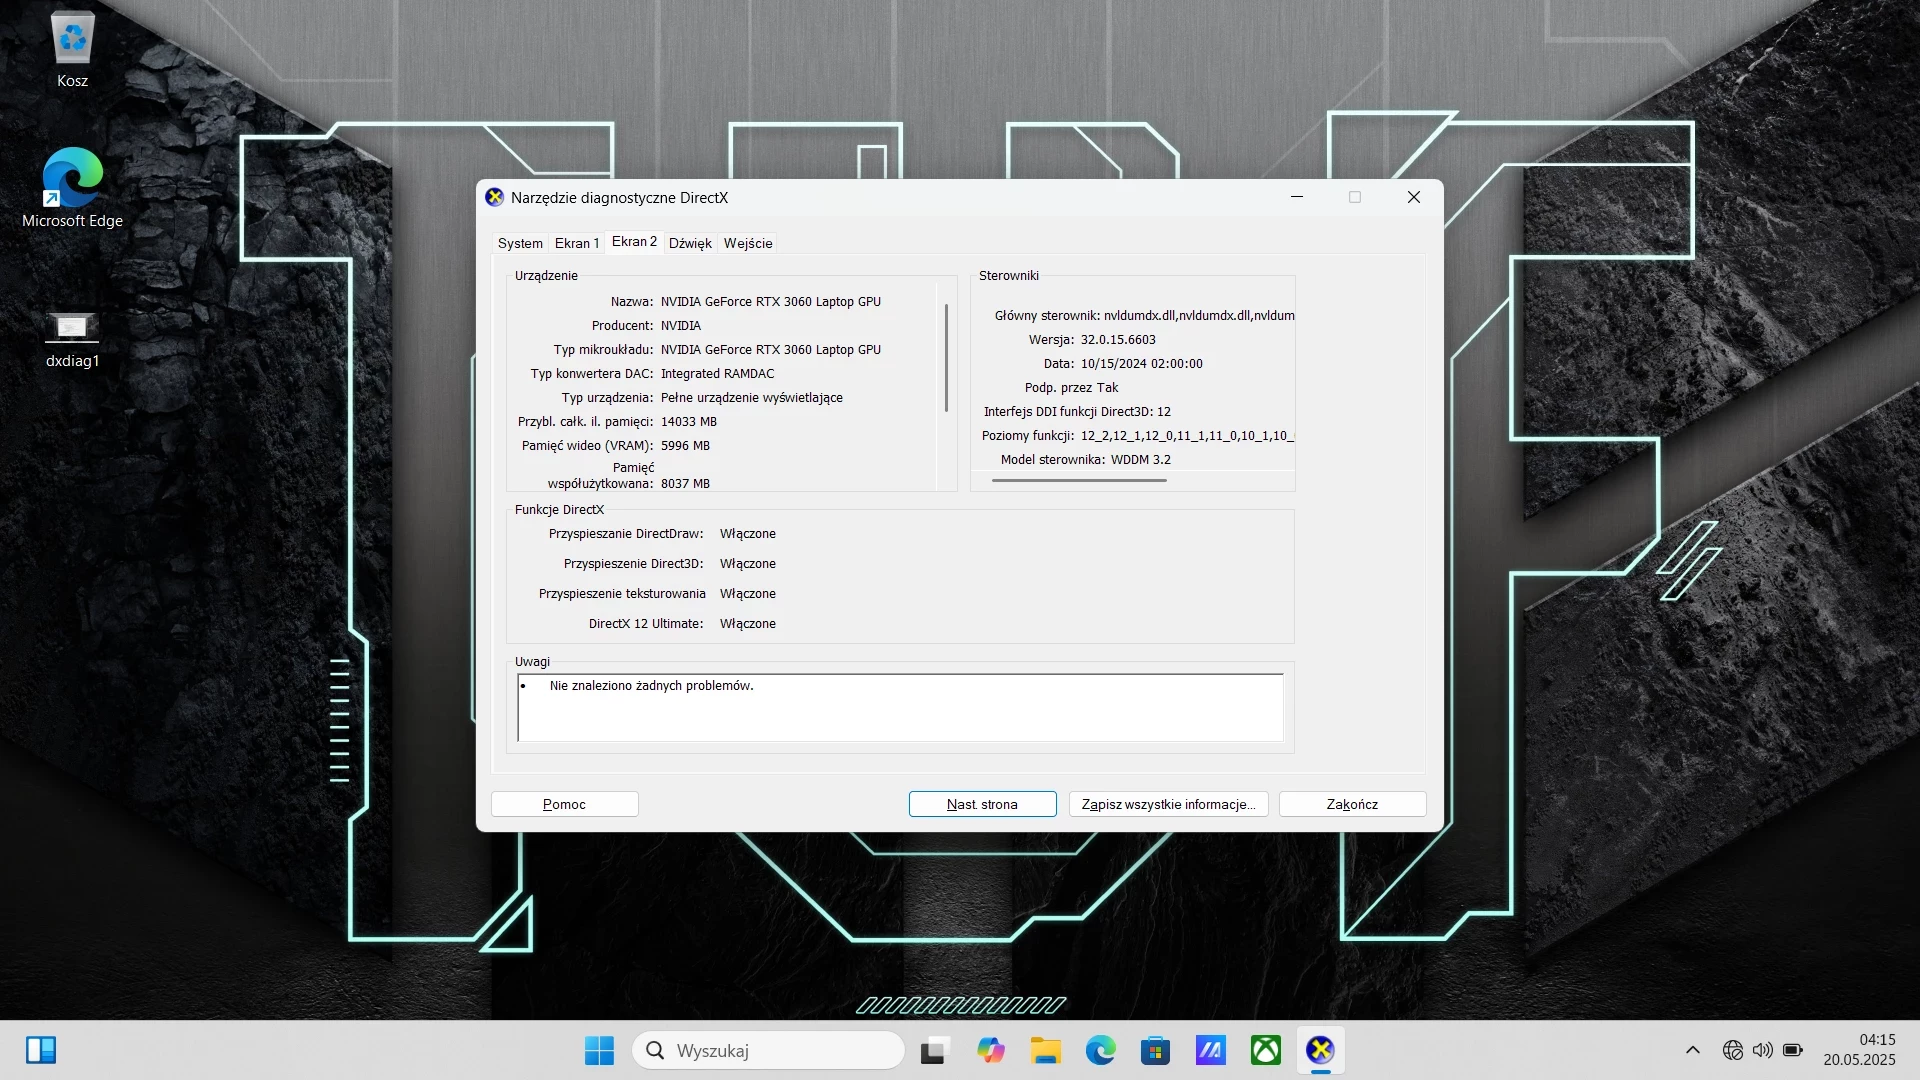Click the Typ mikroukładu value
Image resolution: width=1920 pixels, height=1080 pixels.
(770, 350)
